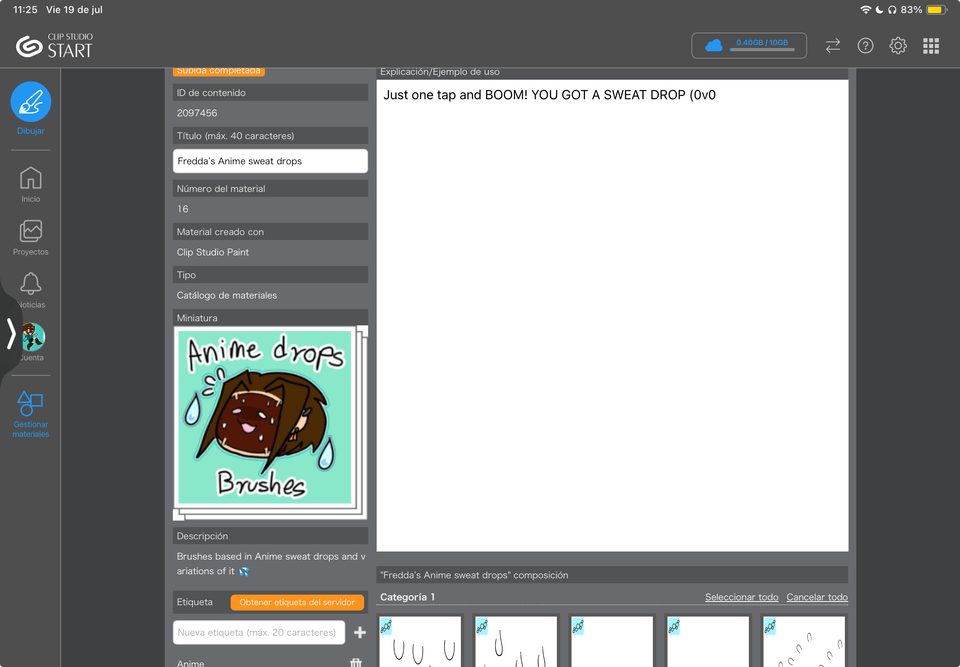Click the Anime drops Brushes thumbnail
The image size is (960, 667).
[270, 423]
